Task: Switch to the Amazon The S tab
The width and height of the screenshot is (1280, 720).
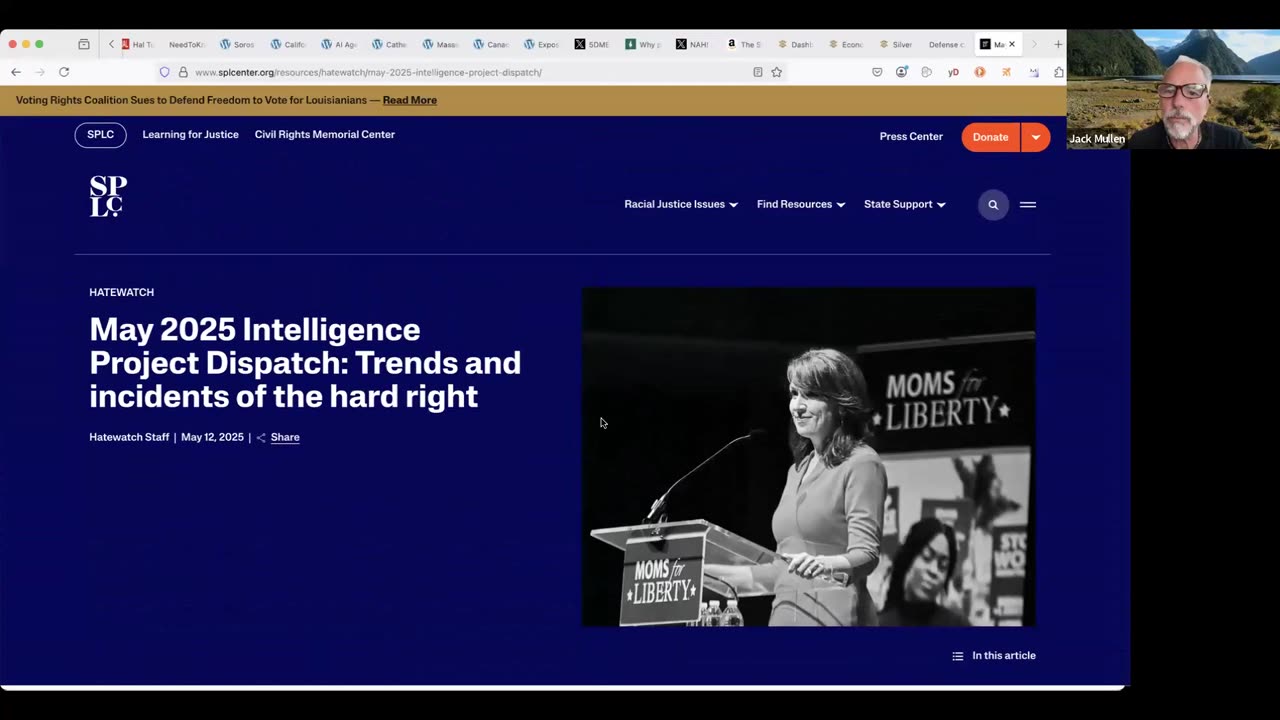Action: click(744, 44)
